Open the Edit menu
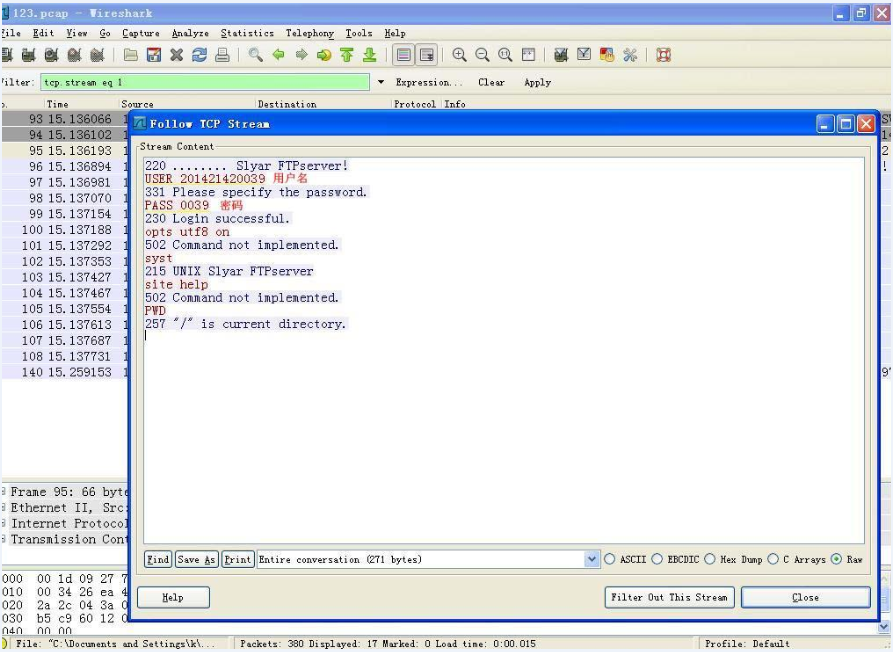The height and width of the screenshot is (652, 893). (x=43, y=33)
